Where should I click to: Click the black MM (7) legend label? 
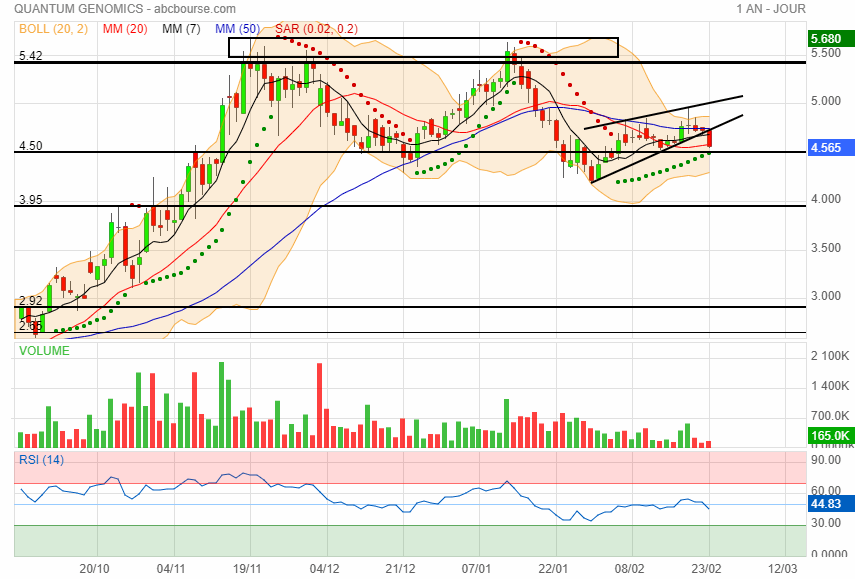click(181, 29)
